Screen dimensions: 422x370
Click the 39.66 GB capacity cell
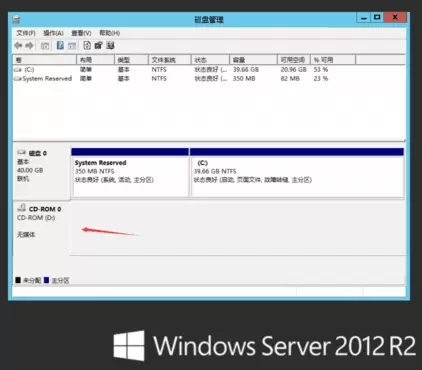(x=246, y=70)
